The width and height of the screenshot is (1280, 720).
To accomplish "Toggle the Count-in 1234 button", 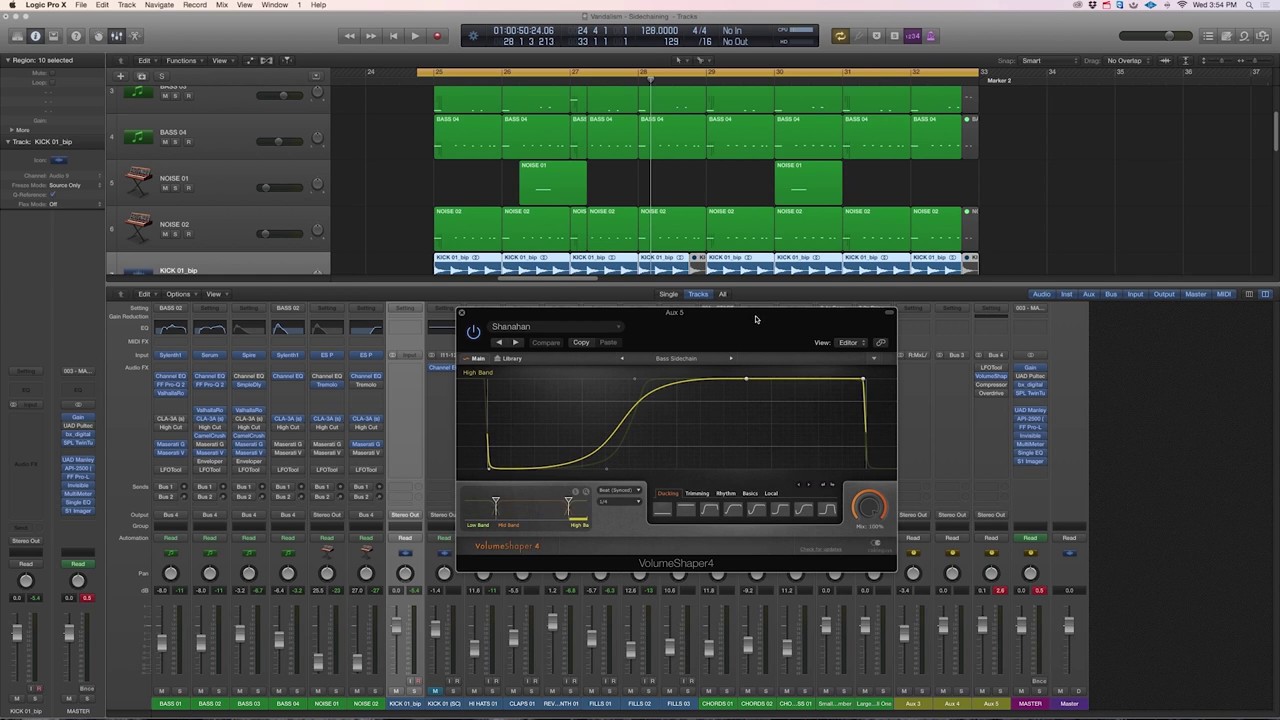I will click(x=912, y=36).
